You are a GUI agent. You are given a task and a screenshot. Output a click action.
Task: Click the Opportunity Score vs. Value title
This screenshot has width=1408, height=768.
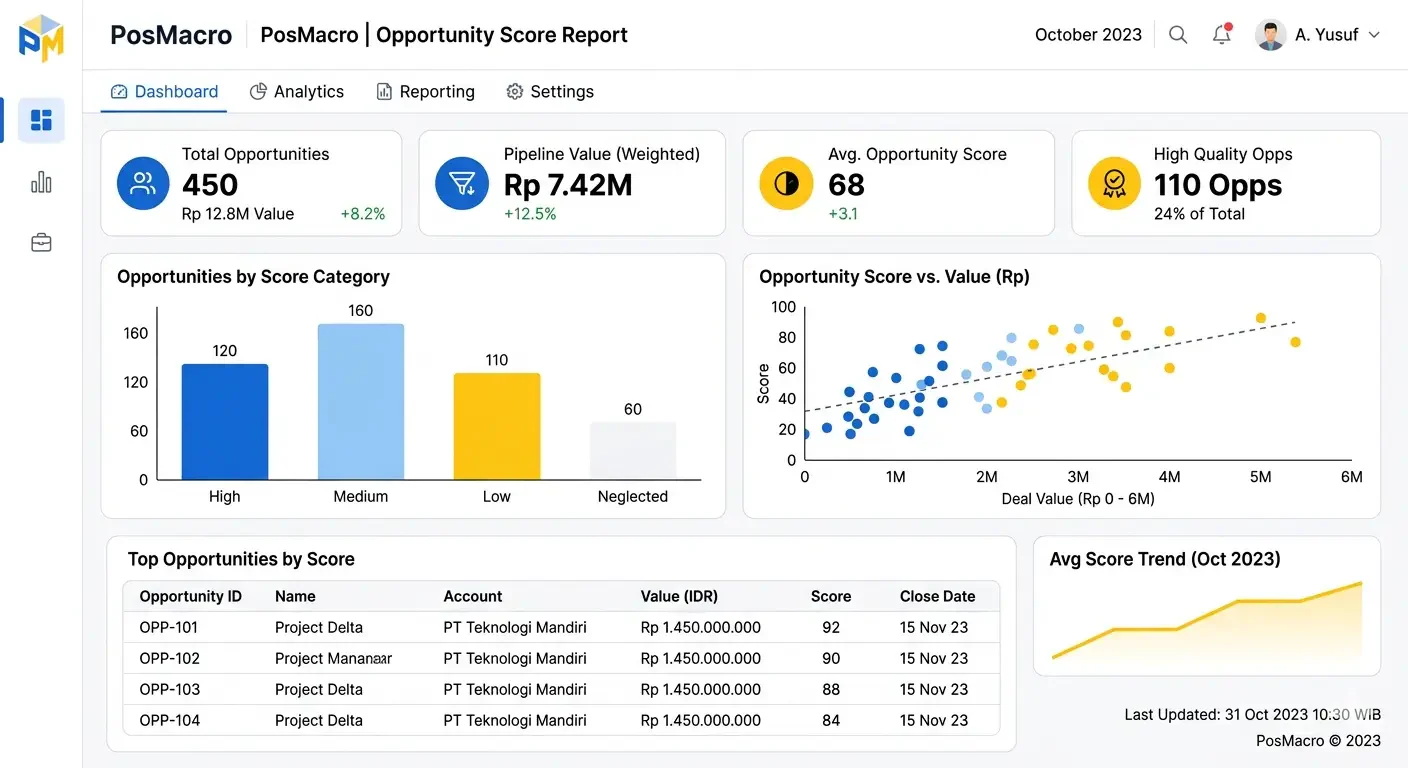[894, 277]
